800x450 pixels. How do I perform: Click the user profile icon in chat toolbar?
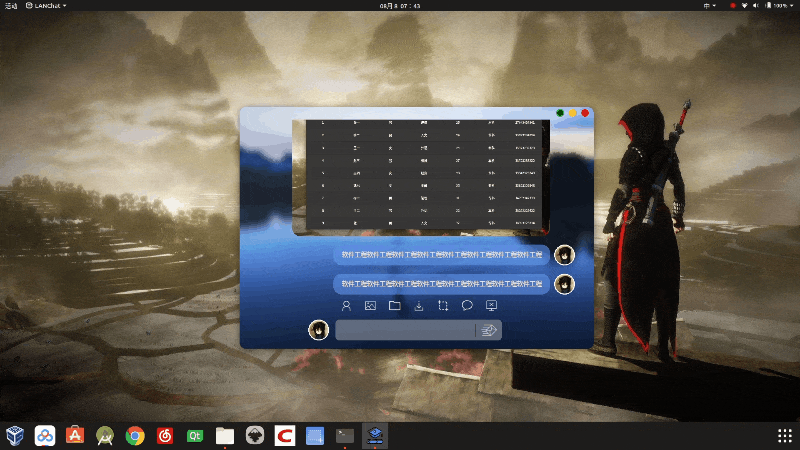point(346,306)
